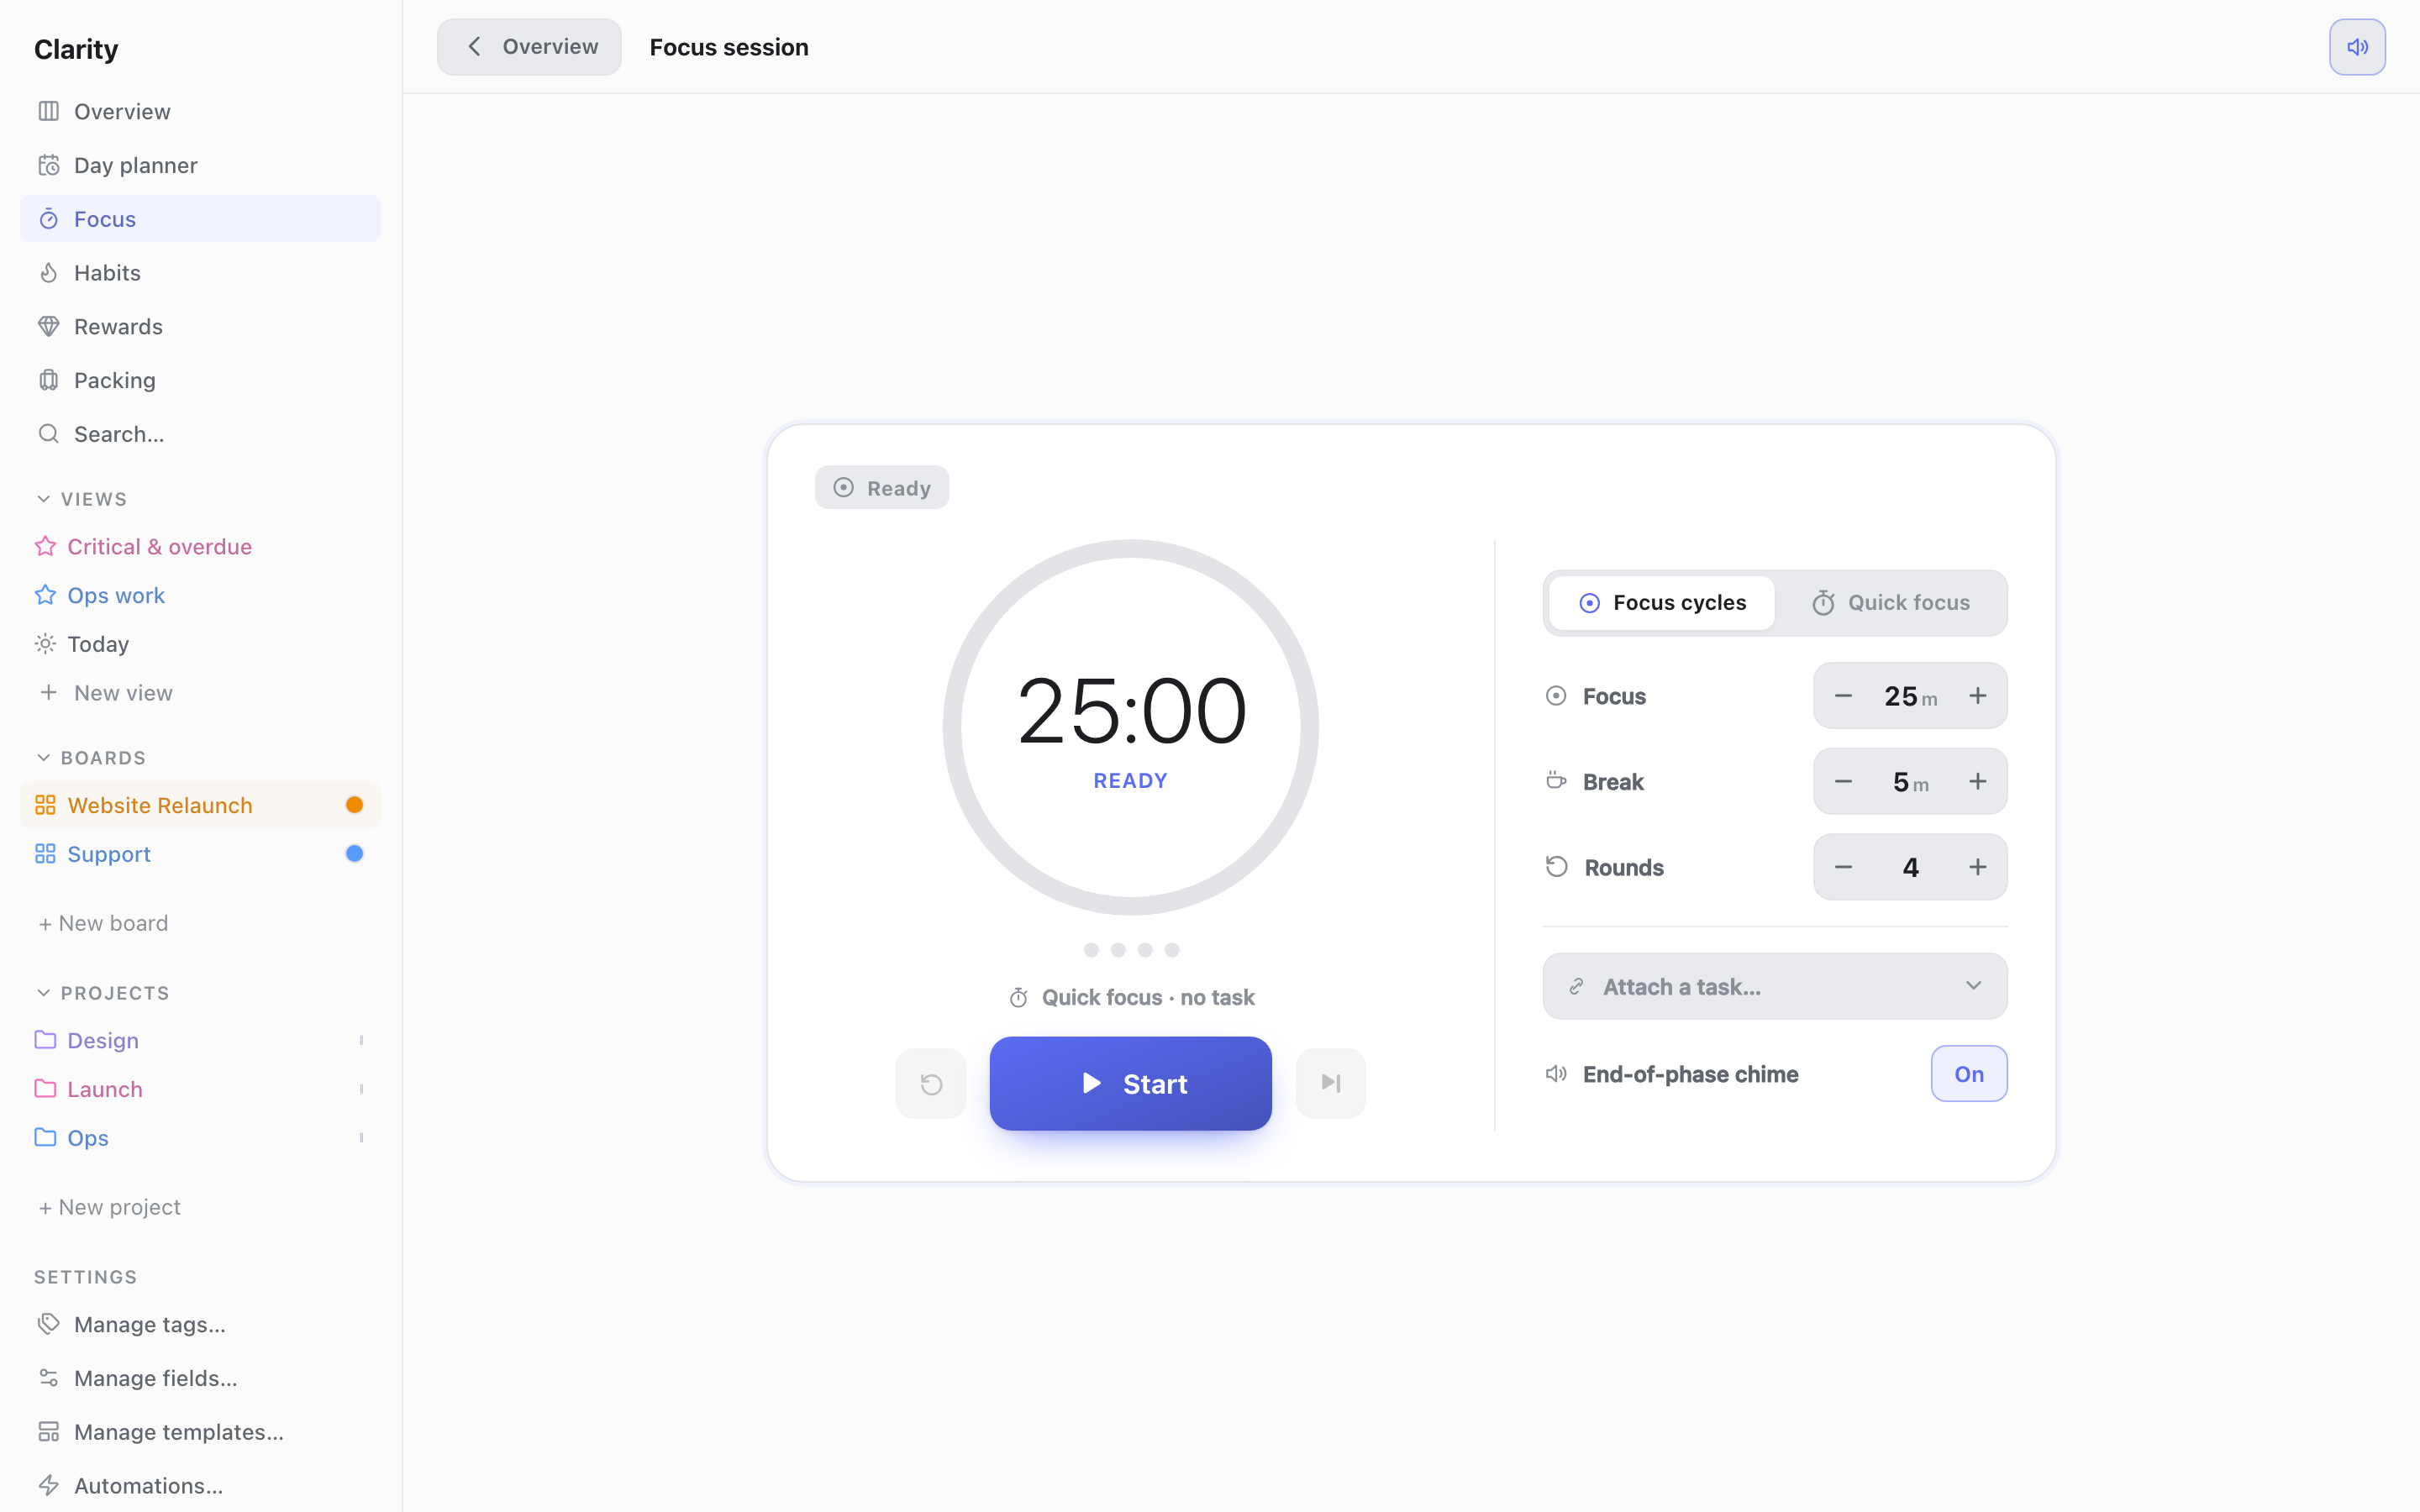The image size is (2420, 1512).
Task: Open the Launch project
Action: (200, 1089)
